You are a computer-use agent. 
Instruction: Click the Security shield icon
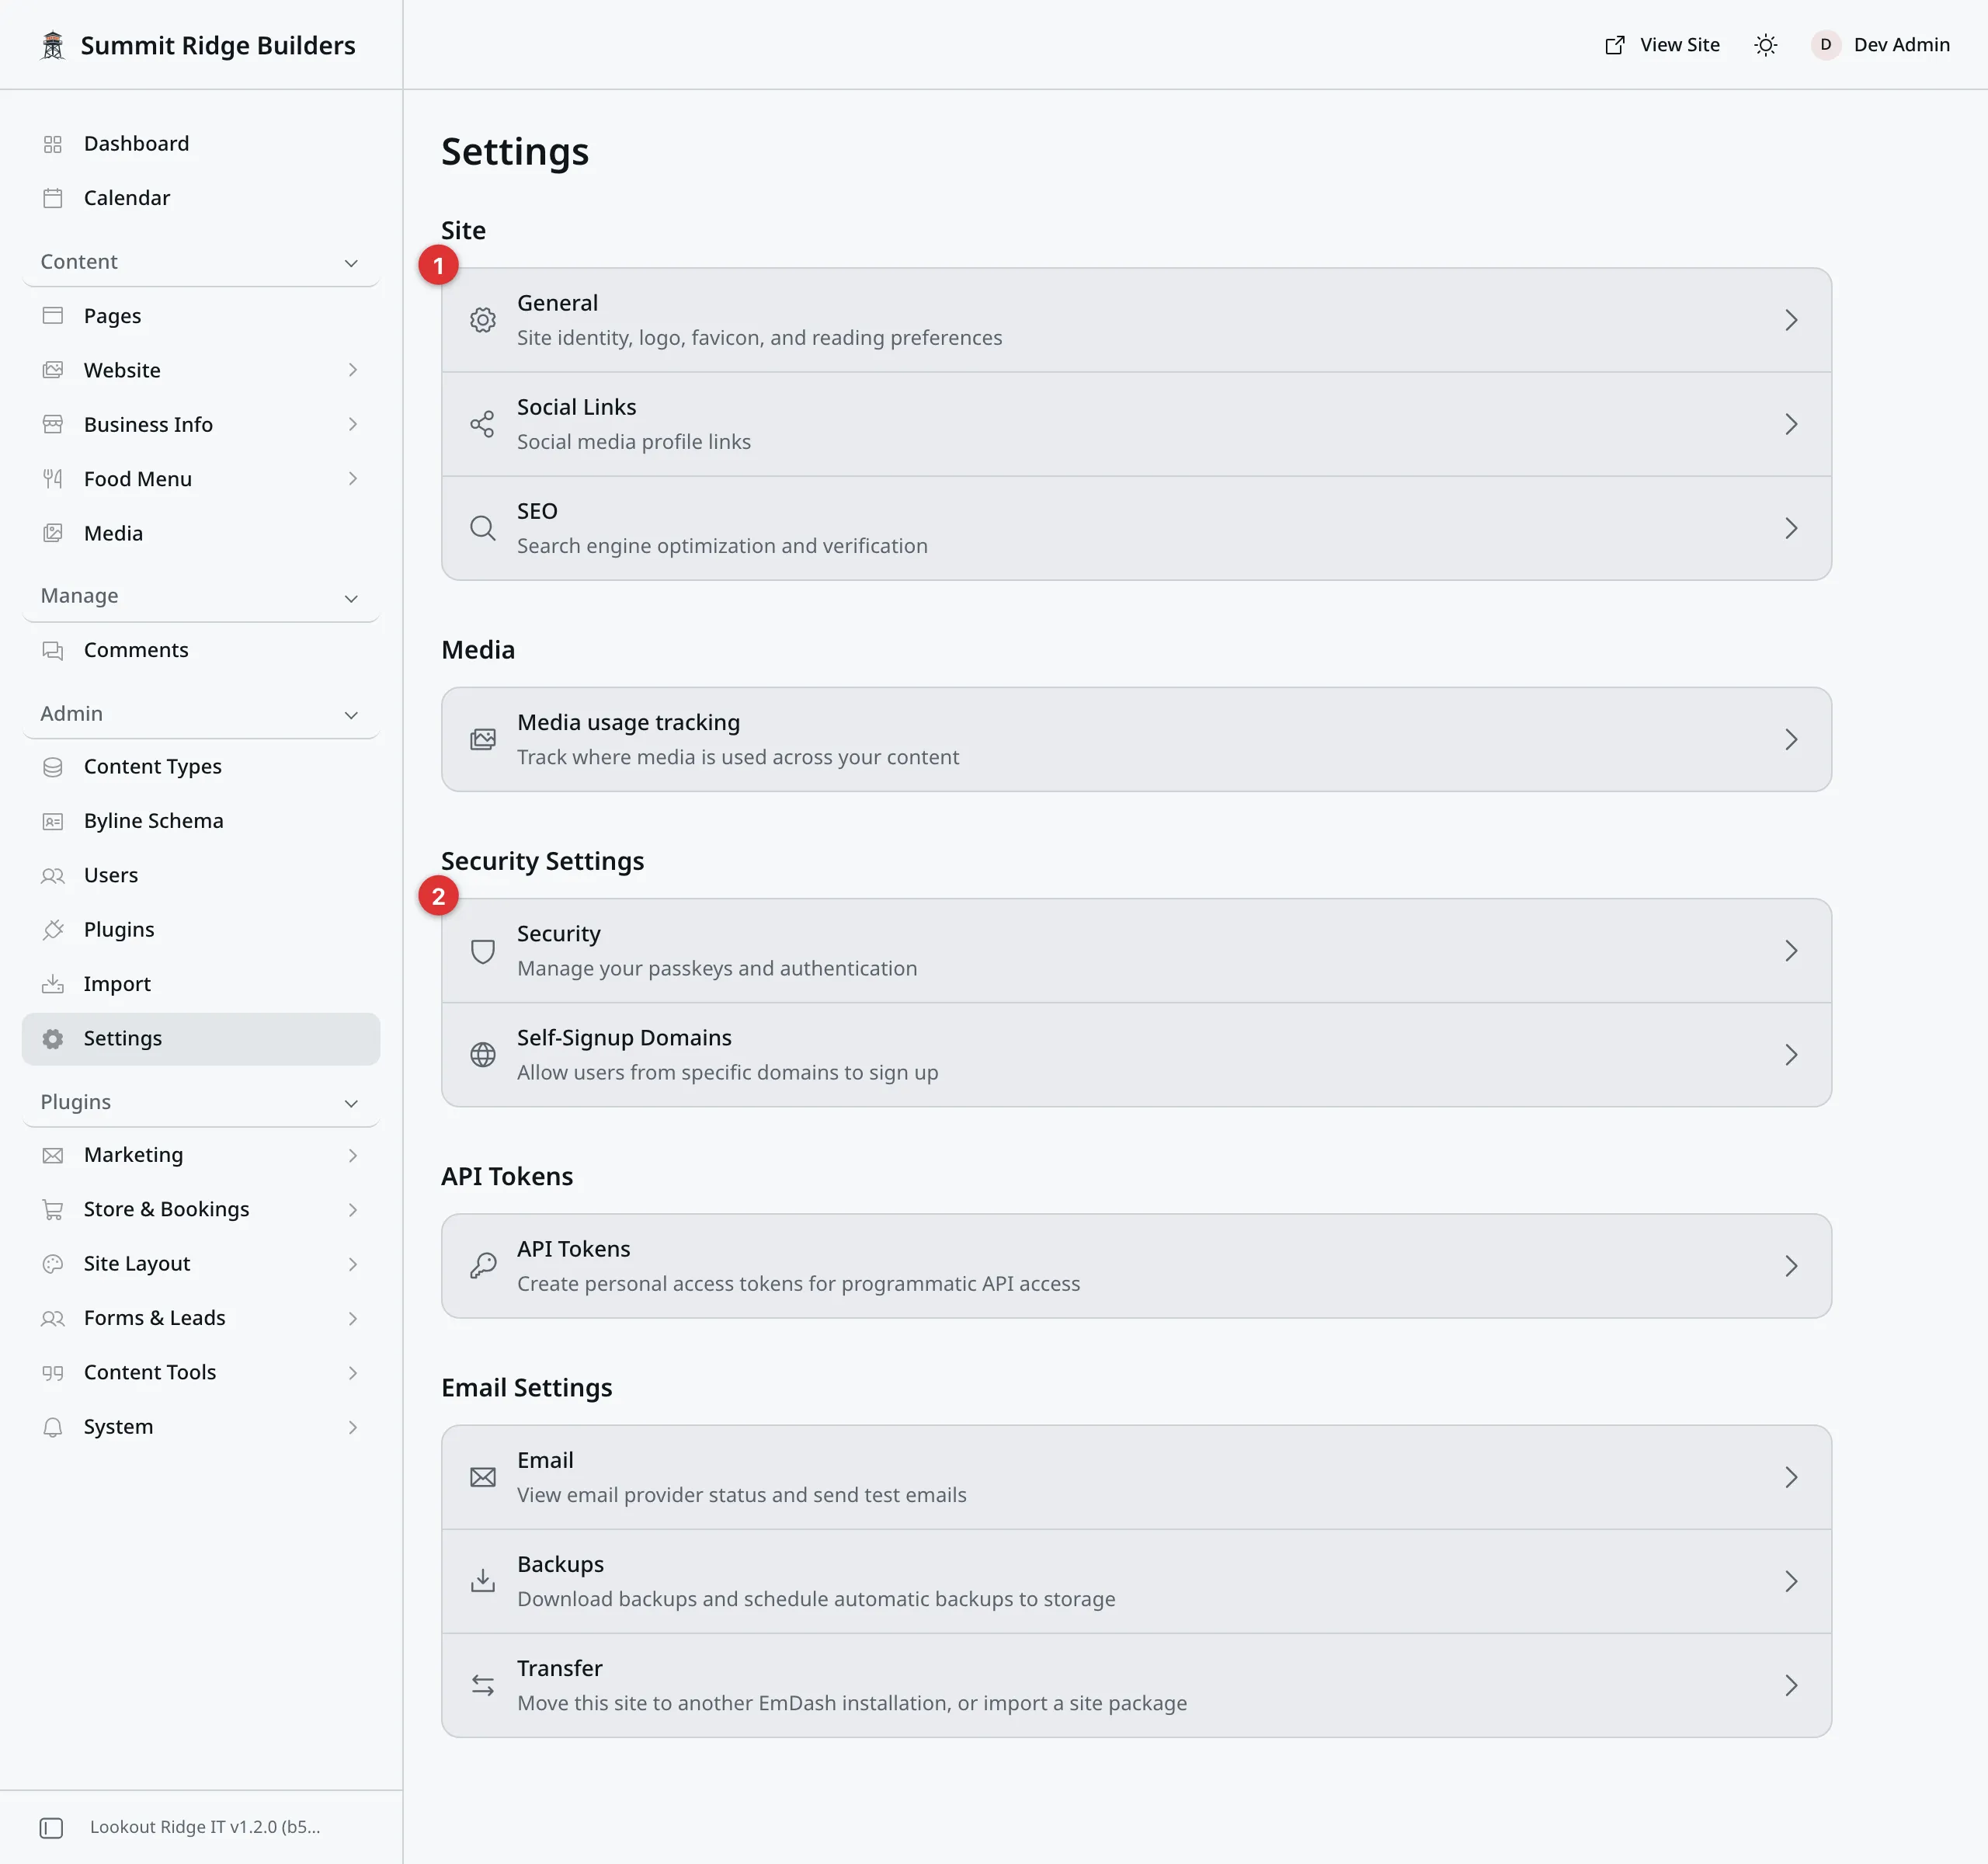[483, 951]
